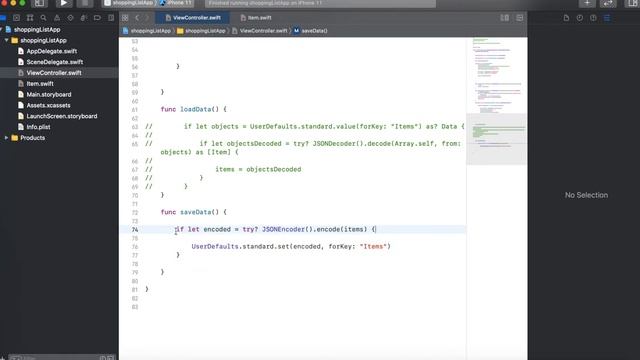Go forward in editor history

147,18
